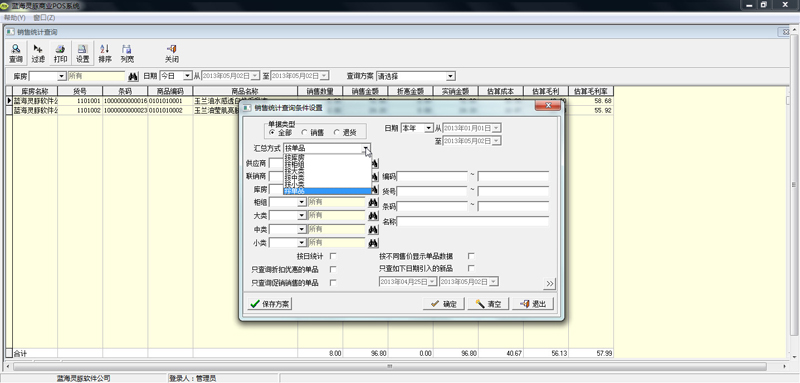Open the dialog 日期 本年 dropdown

click(429, 127)
